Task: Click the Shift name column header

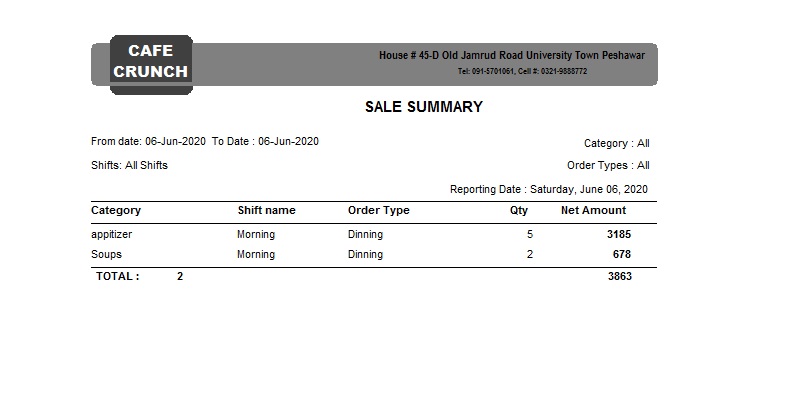Action: [x=266, y=210]
